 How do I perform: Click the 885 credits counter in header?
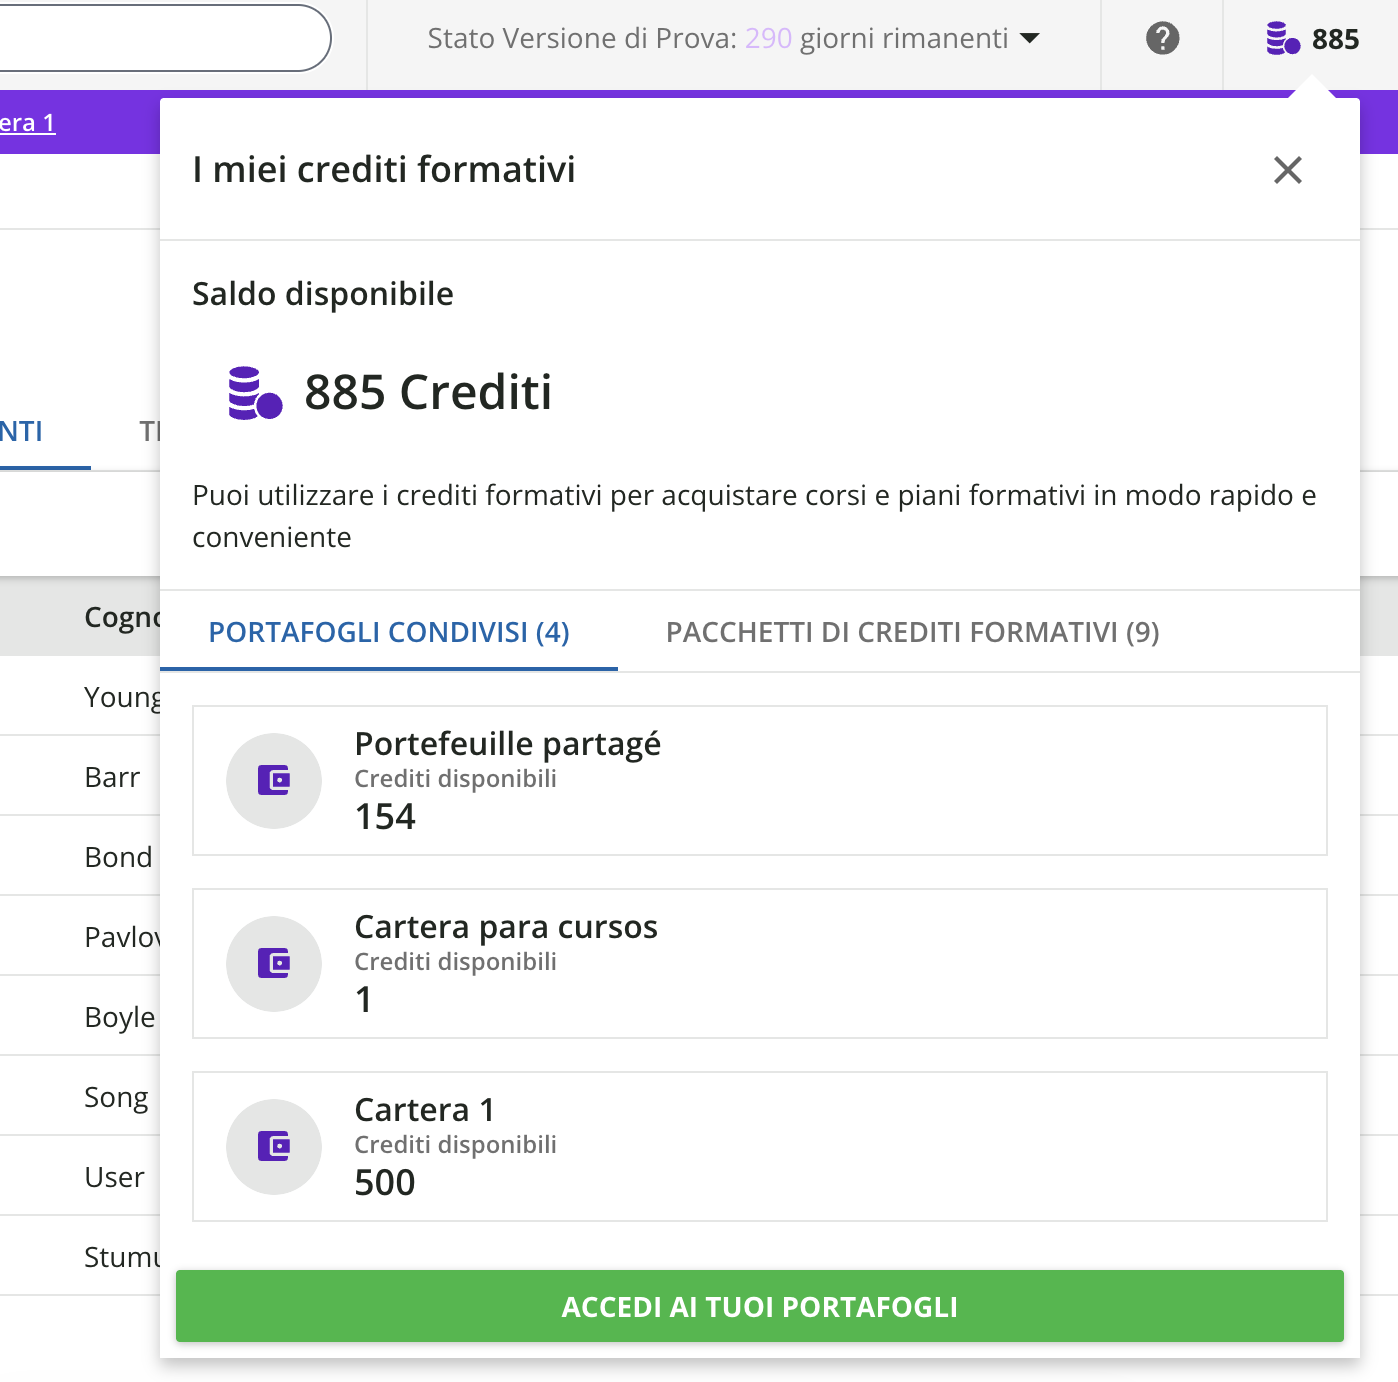pos(1335,39)
